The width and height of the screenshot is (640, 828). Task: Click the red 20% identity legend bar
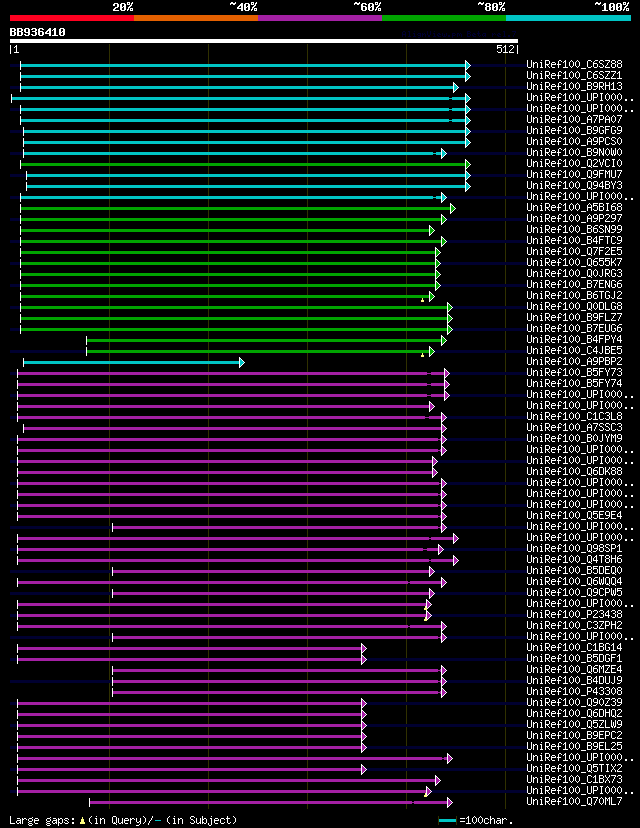[72, 18]
